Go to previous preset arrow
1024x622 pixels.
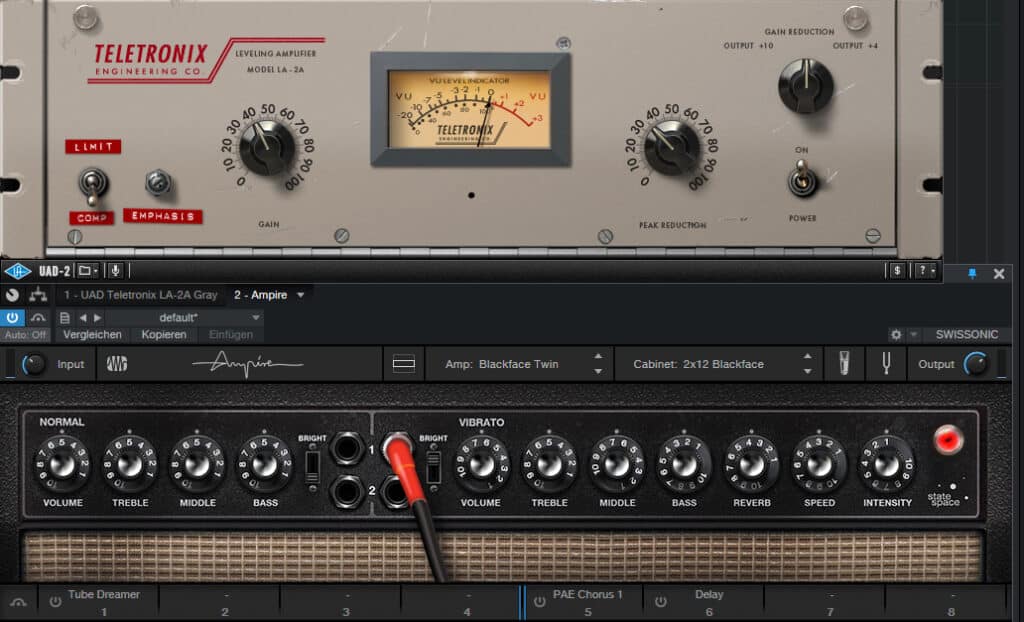click(83, 318)
